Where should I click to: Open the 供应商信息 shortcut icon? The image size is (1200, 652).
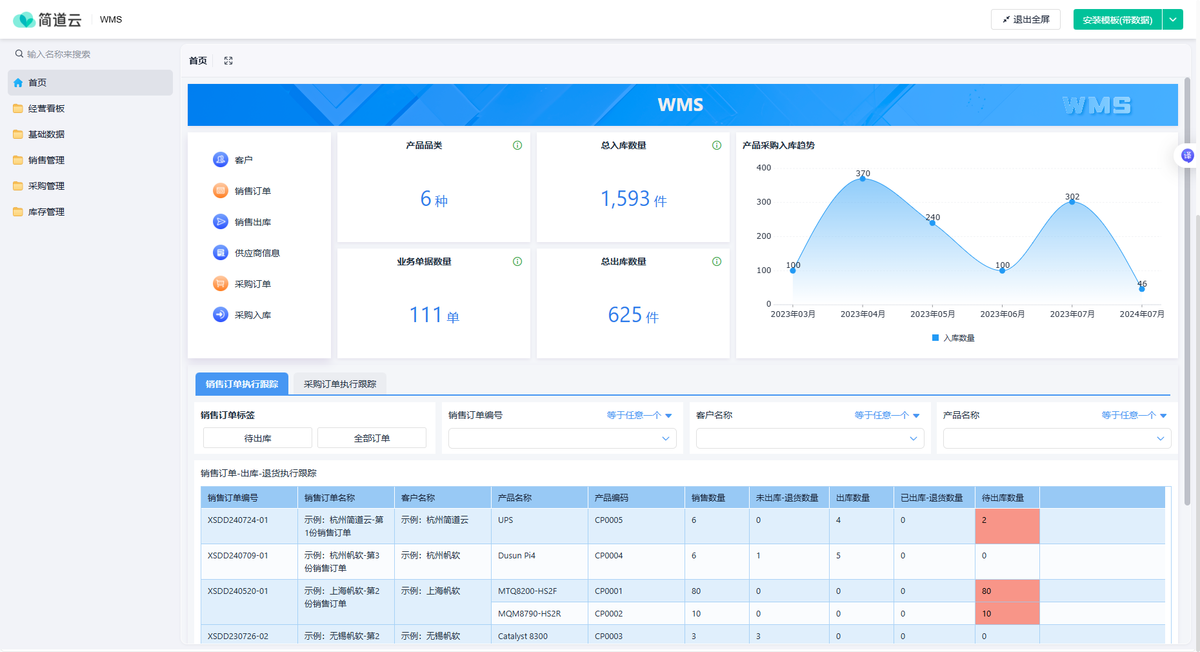tap(220, 253)
